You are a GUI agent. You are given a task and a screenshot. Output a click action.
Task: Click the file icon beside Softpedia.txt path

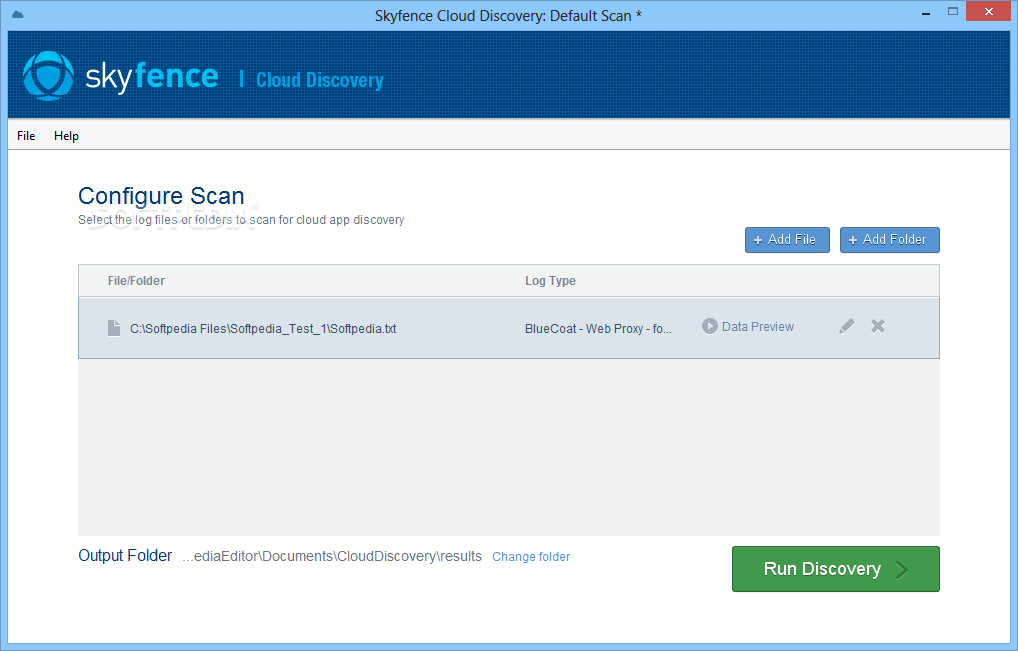pos(114,328)
